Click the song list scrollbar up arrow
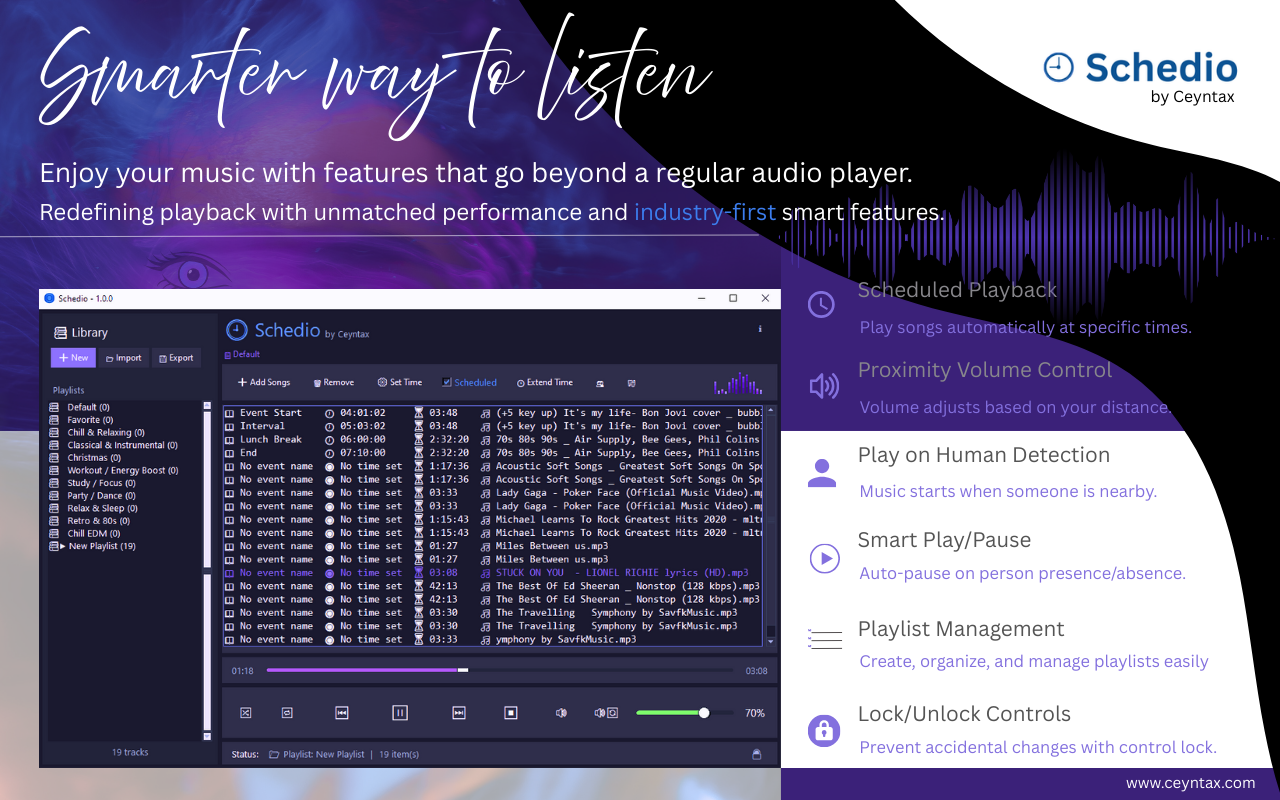Image resolution: width=1280 pixels, height=800 pixels. [x=770, y=410]
